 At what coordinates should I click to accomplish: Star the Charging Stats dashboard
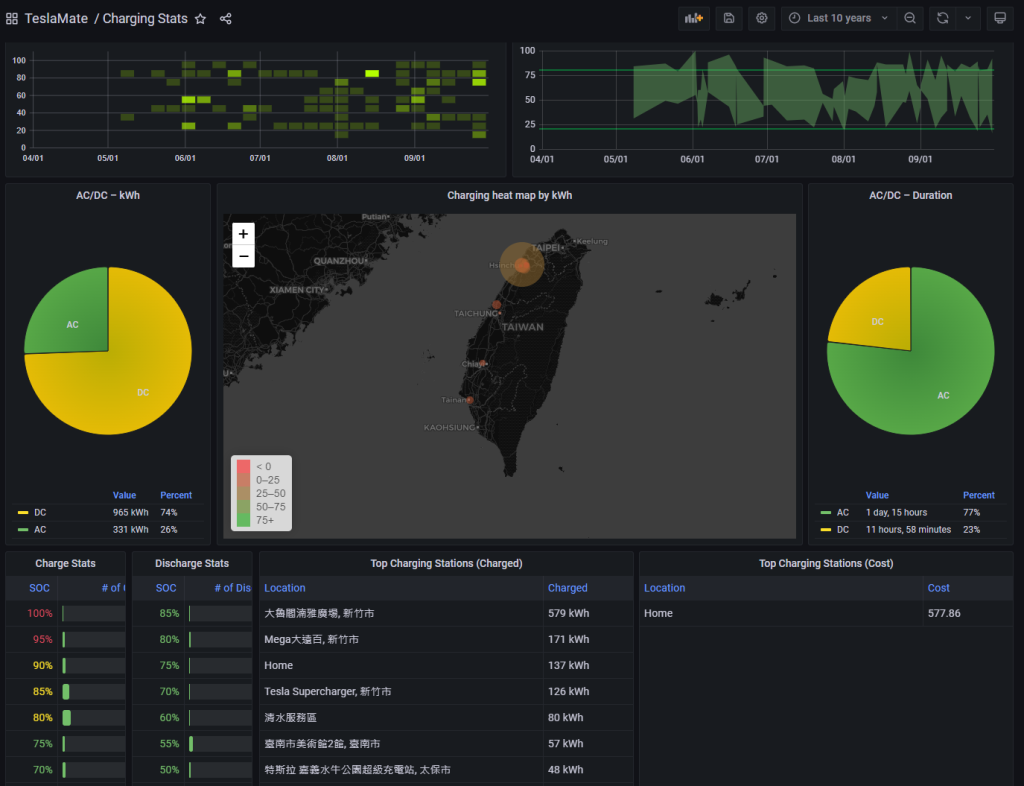200,19
